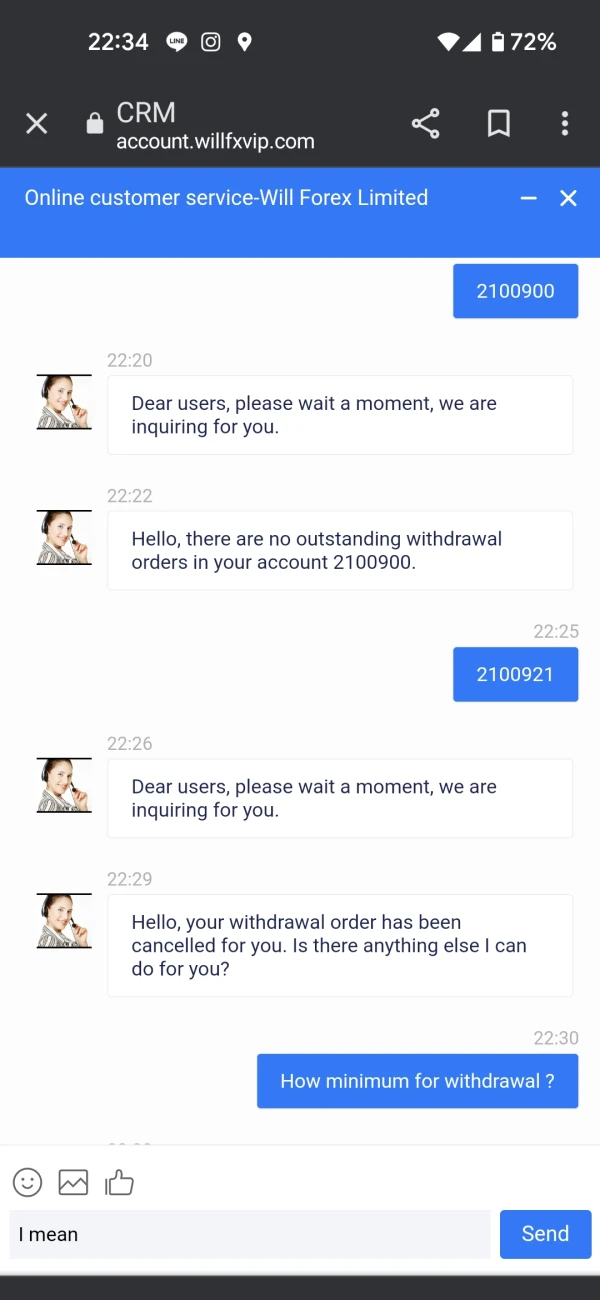Select the "no outstanding withdrawal orders" reply
600x1300 pixels.
pyautogui.click(x=340, y=550)
